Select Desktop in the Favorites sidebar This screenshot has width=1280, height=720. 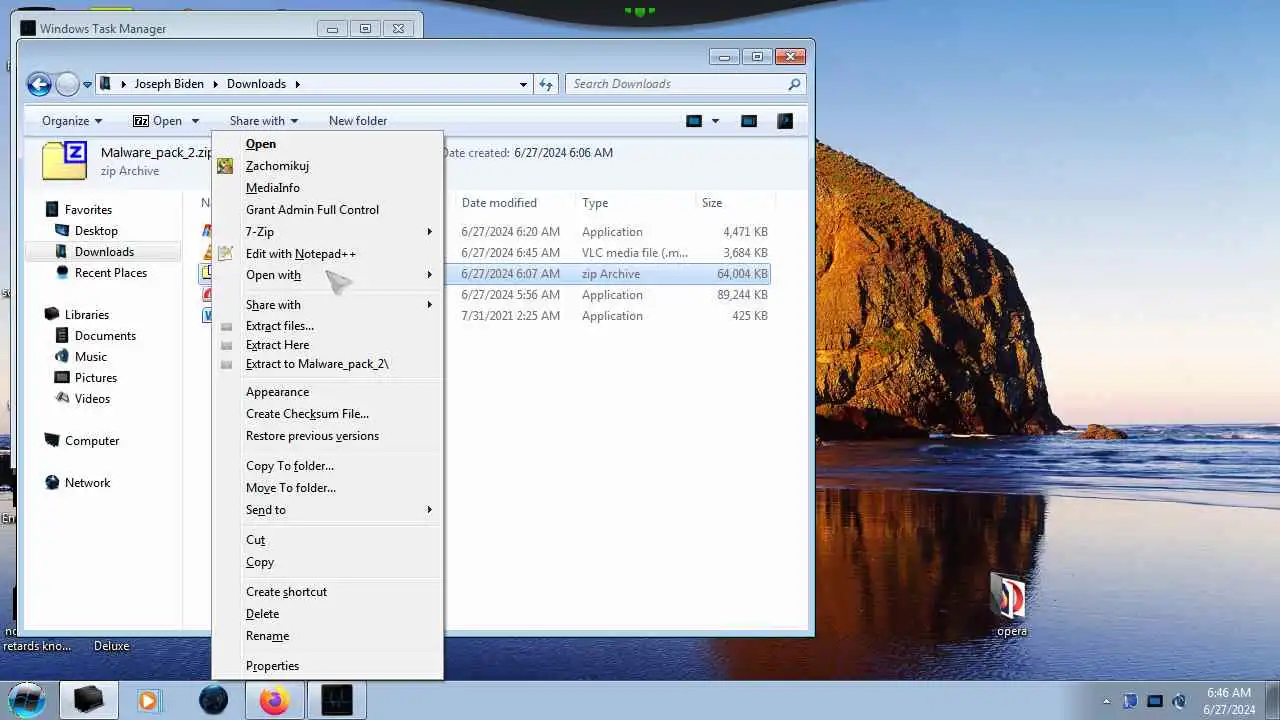click(96, 231)
